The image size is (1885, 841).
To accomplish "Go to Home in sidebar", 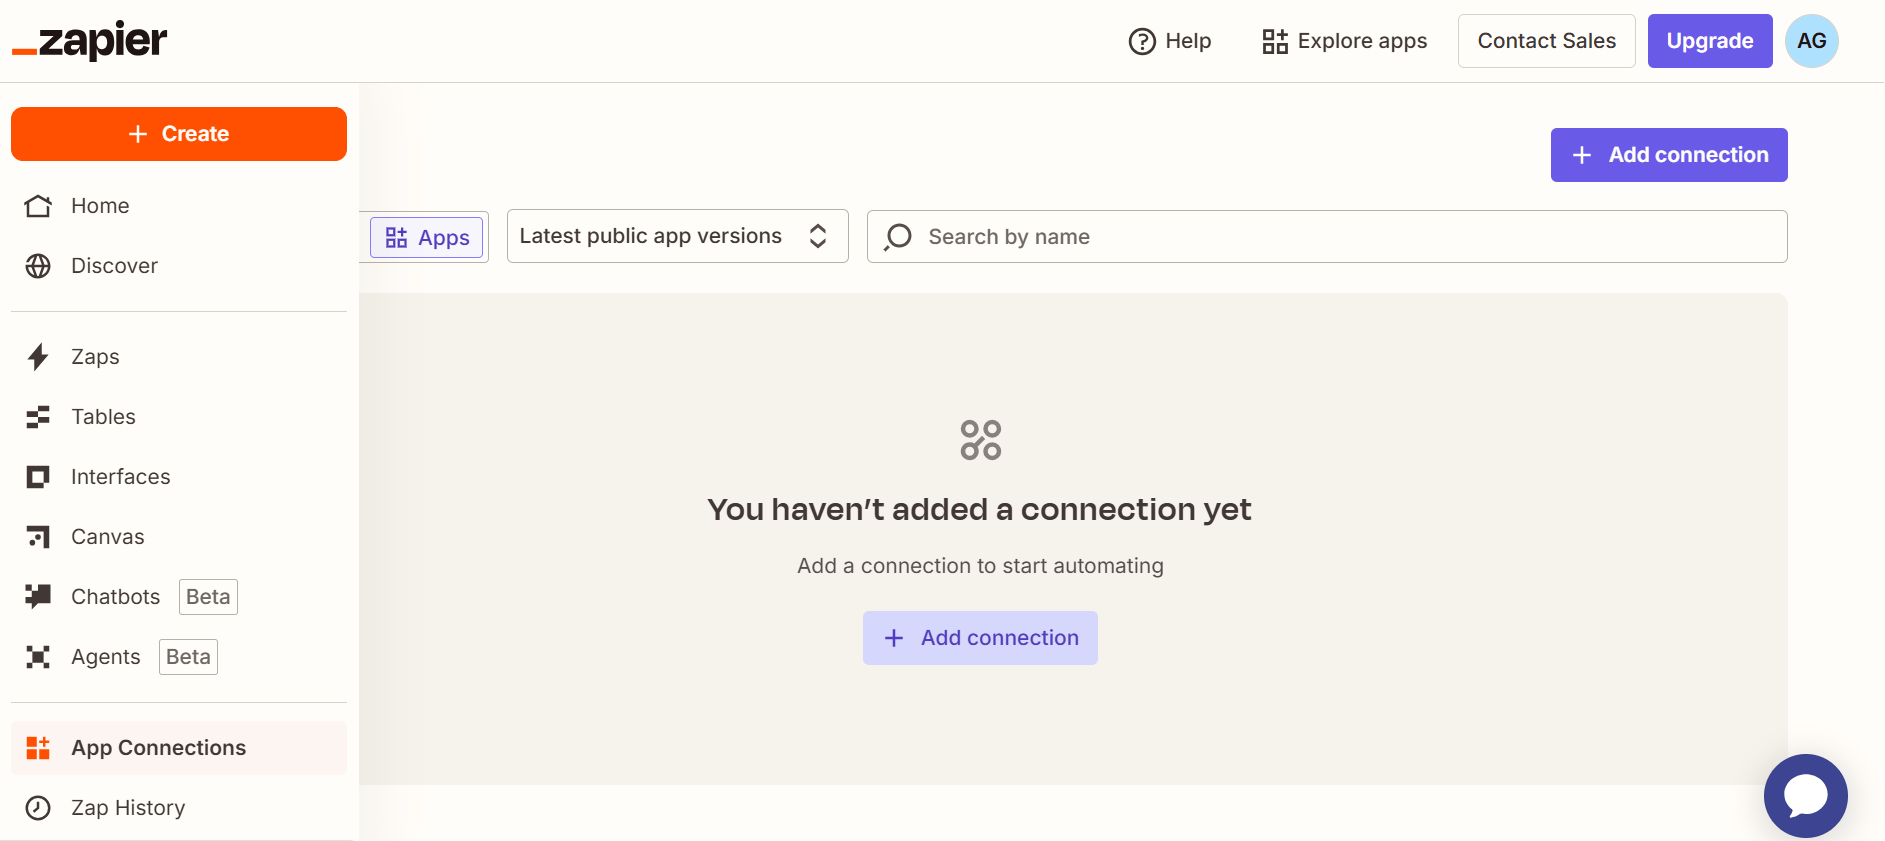I will [100, 206].
